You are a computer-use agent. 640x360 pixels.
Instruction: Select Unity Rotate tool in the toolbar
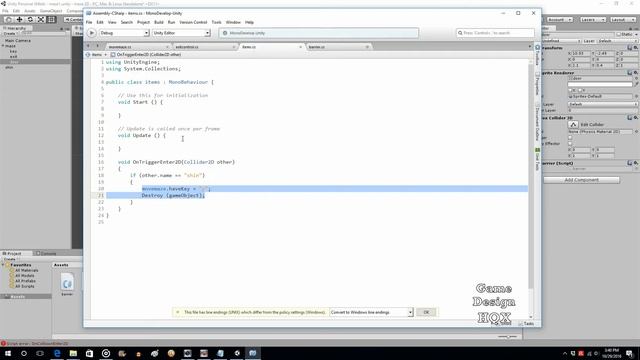pyautogui.click(x=30, y=19)
